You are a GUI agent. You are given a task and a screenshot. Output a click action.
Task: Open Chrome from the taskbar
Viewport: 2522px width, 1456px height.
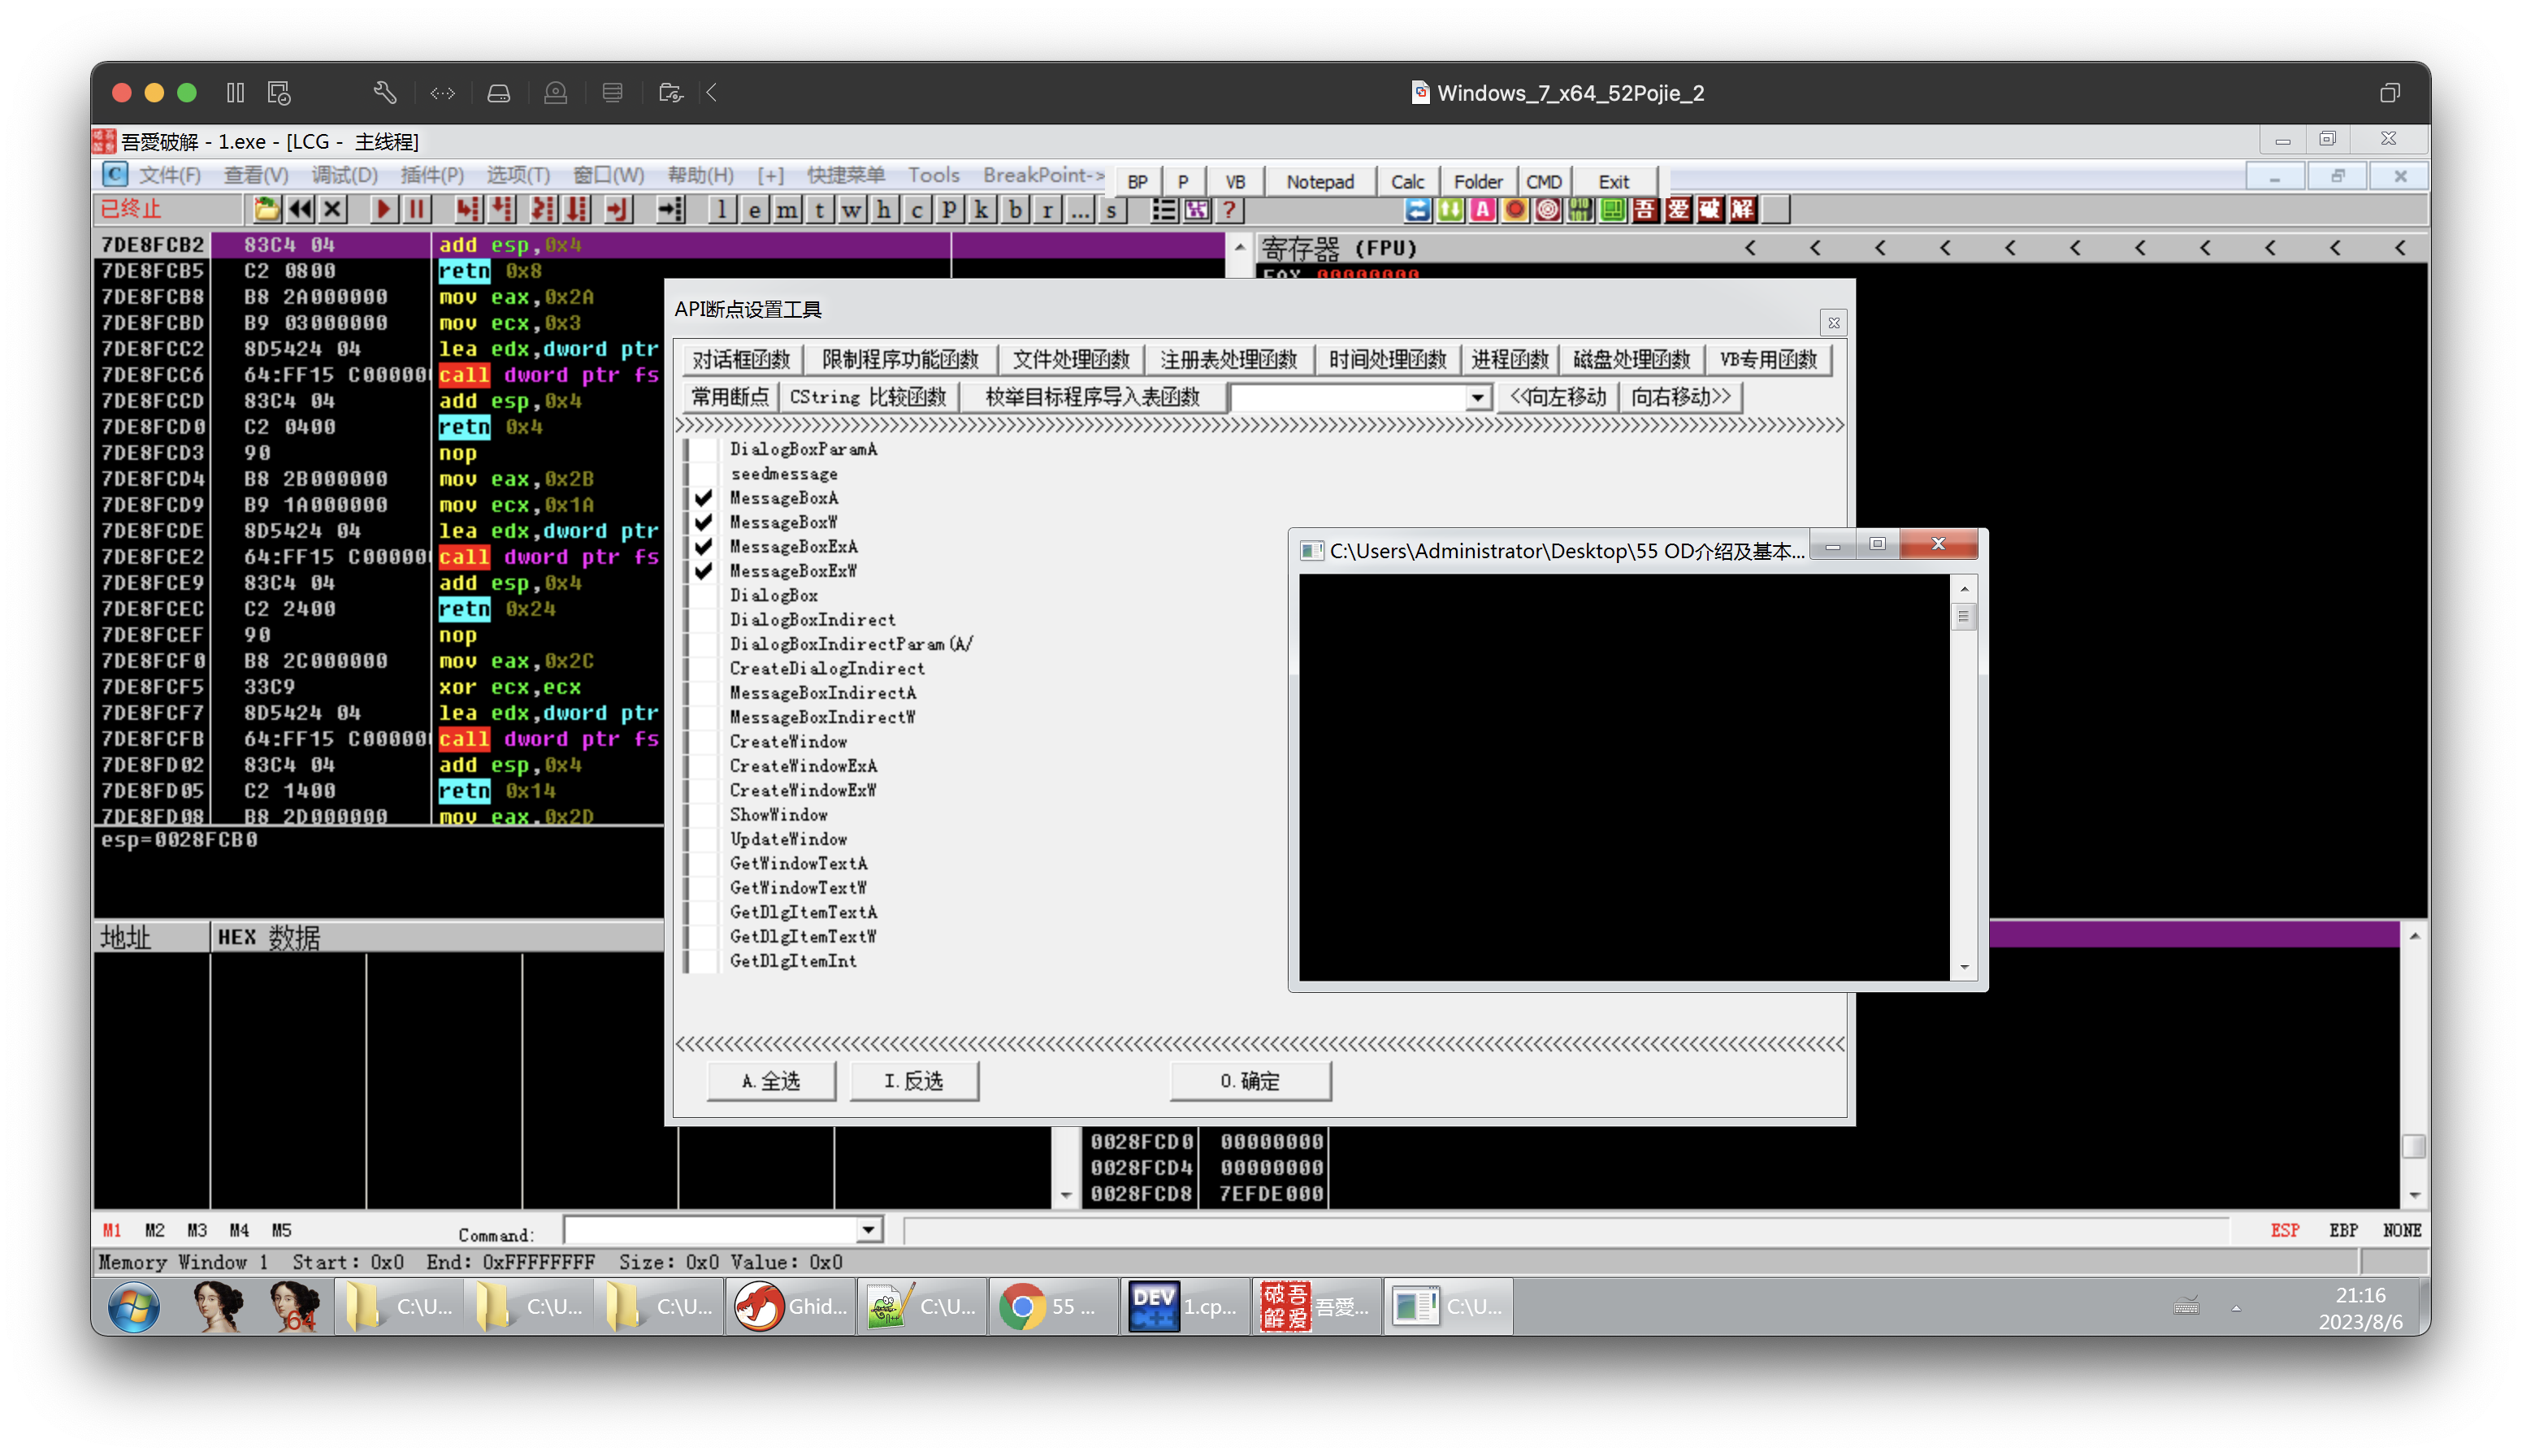(1053, 1307)
